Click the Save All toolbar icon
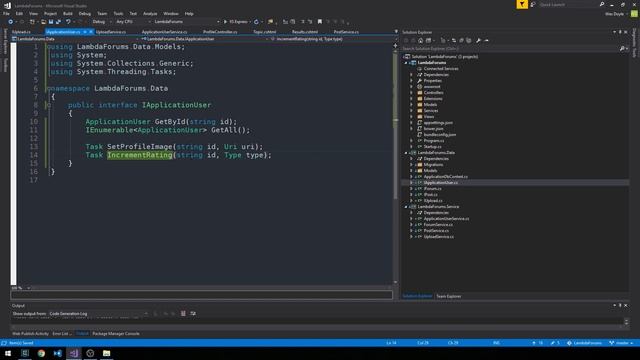The image size is (640, 360). [x=58, y=22]
